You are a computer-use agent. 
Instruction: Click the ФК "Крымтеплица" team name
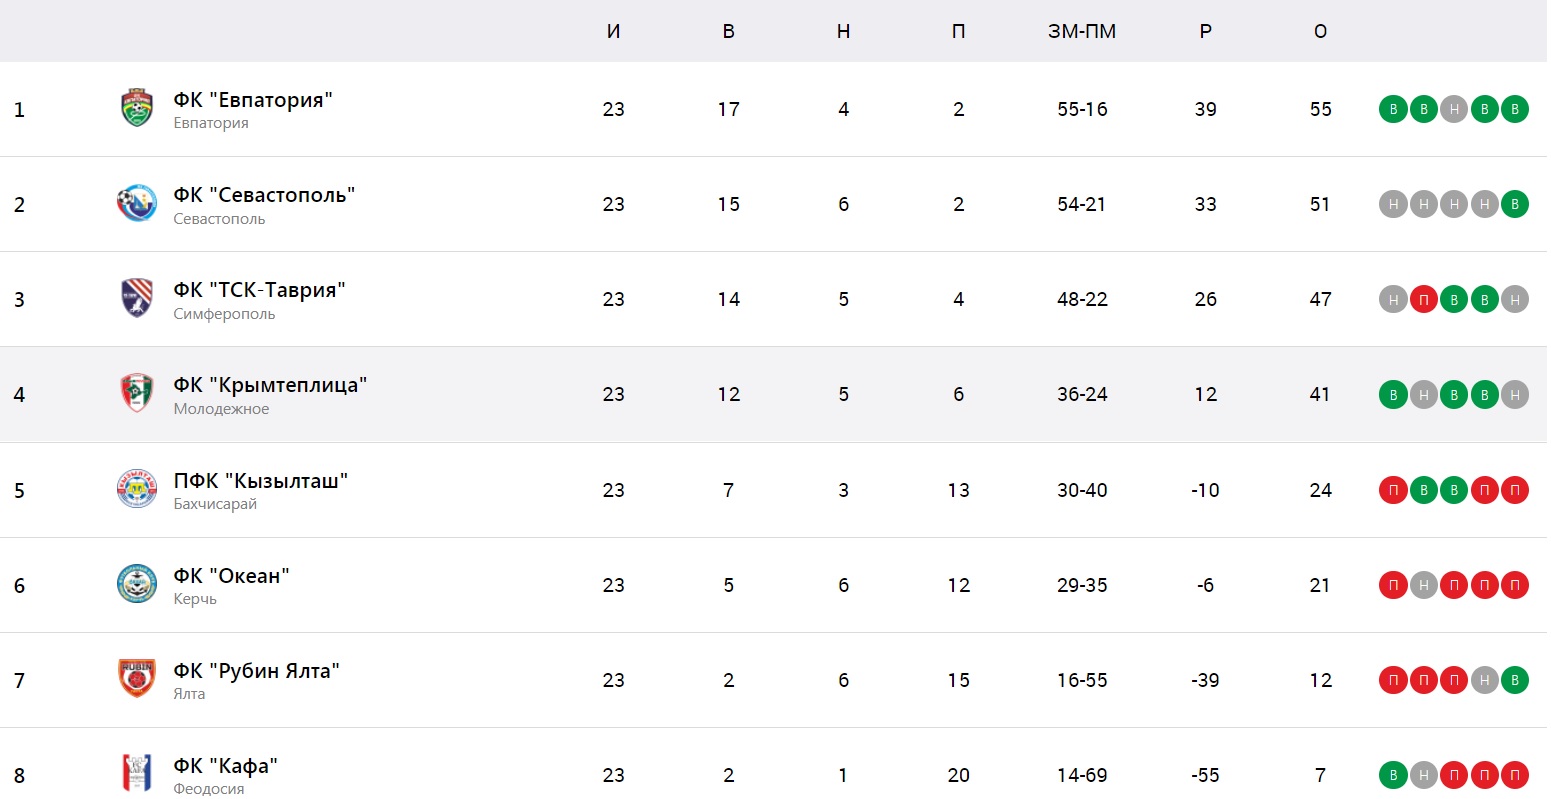[x=270, y=385]
